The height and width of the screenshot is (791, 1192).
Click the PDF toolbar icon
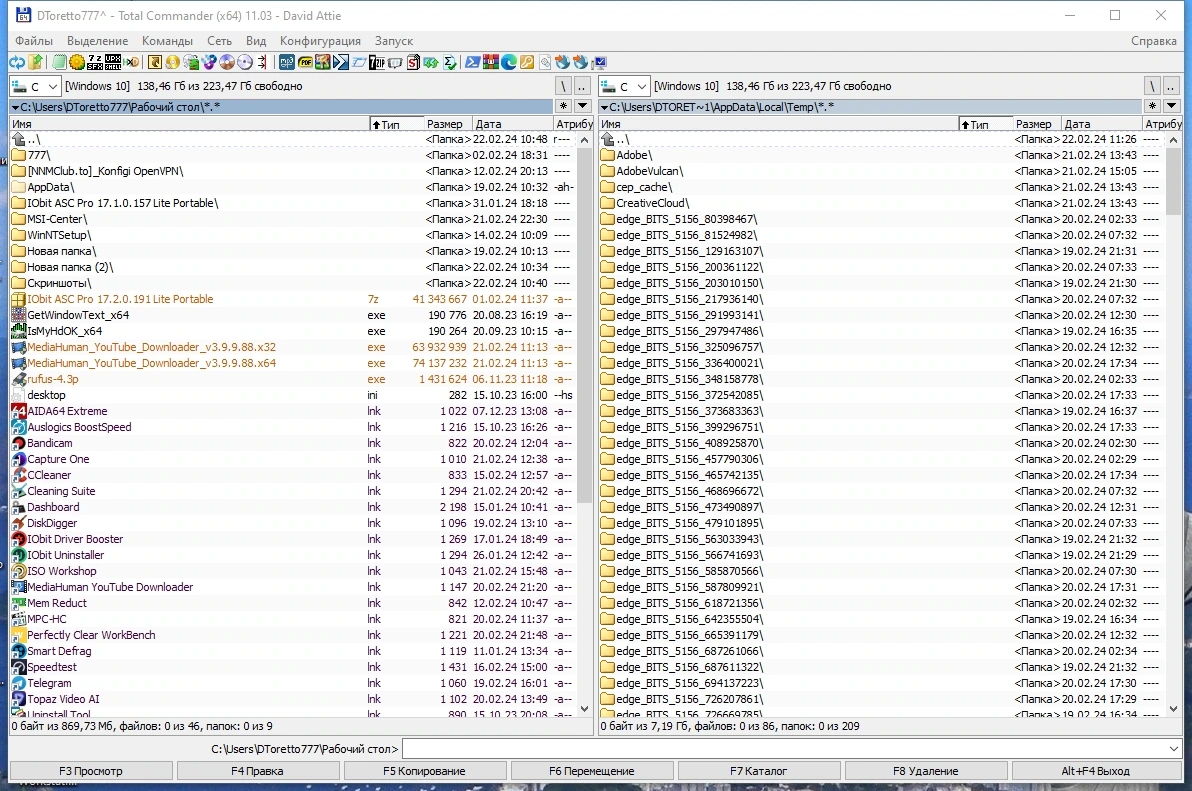pyautogui.click(x=305, y=62)
